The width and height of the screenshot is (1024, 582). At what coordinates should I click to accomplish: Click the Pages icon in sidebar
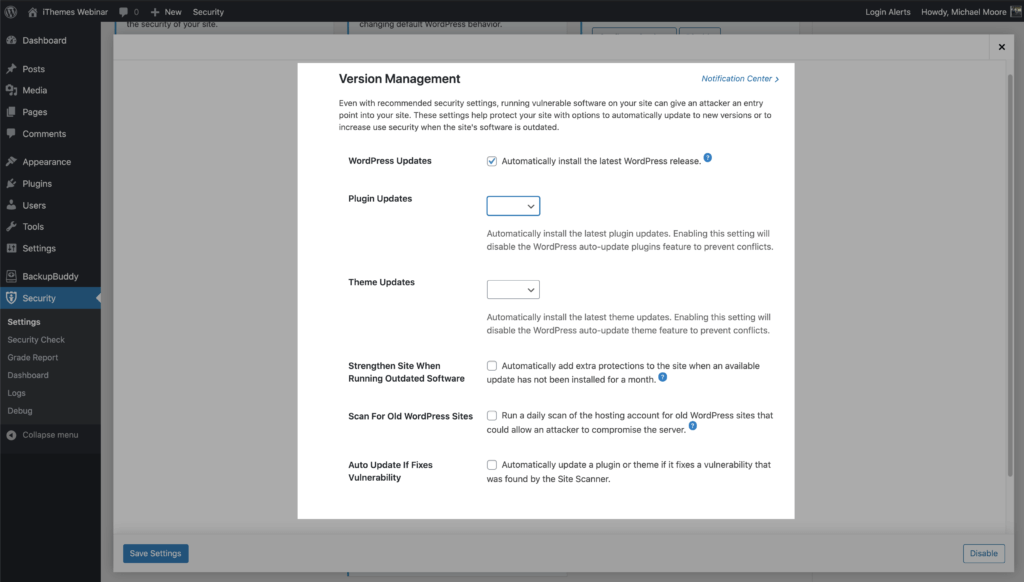point(11,112)
